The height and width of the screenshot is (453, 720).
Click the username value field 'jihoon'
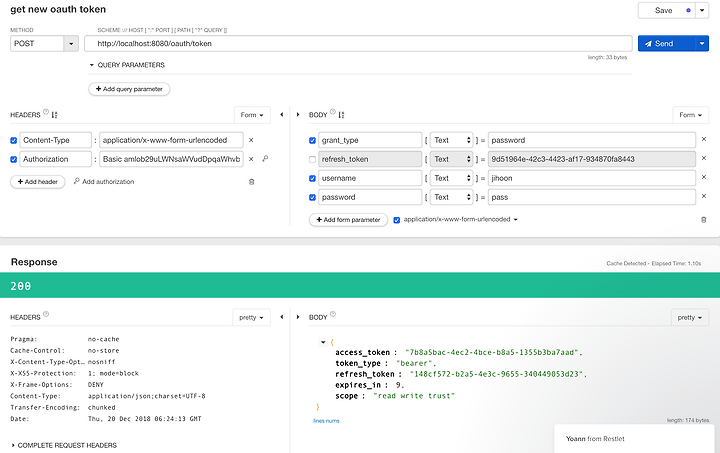click(592, 178)
